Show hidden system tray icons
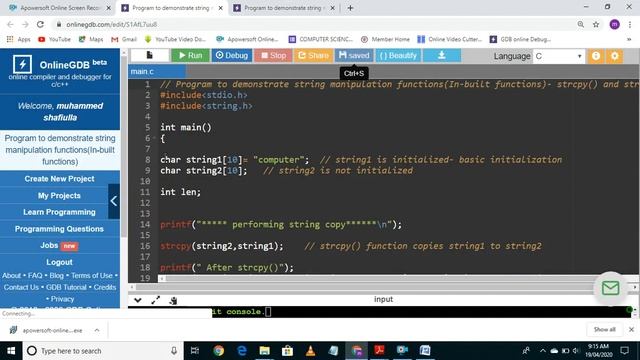Image resolution: width=640 pixels, height=360 pixels. pyautogui.click(x=542, y=351)
